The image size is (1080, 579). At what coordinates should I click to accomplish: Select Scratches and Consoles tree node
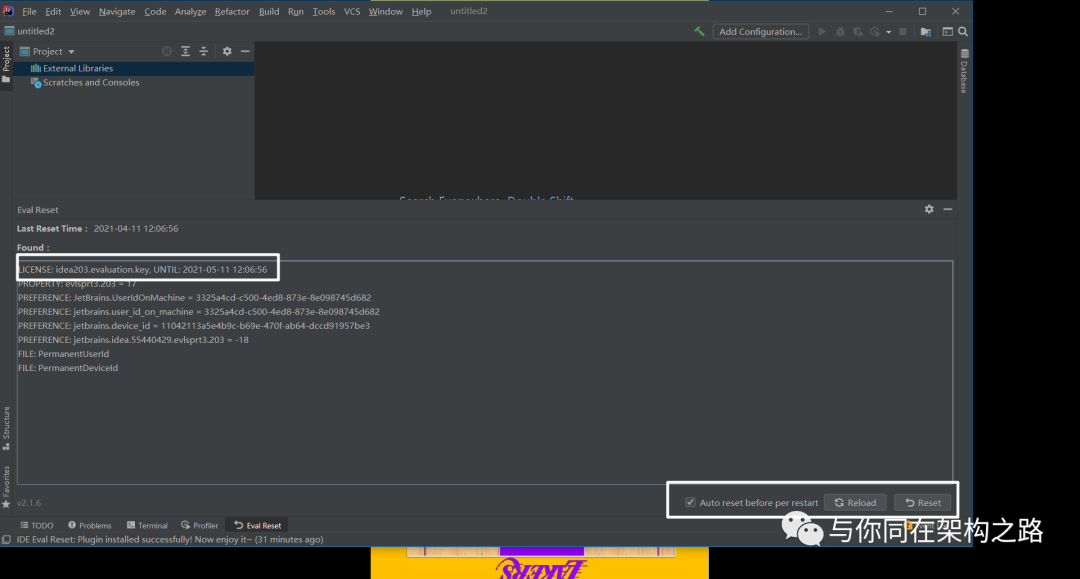tap(90, 83)
